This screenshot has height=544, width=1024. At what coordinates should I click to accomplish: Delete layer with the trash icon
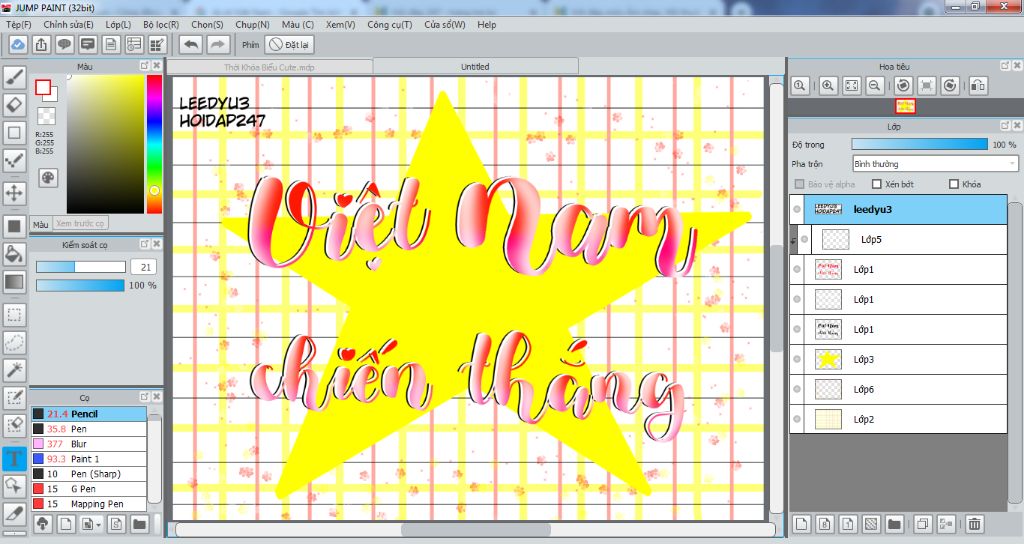point(974,524)
